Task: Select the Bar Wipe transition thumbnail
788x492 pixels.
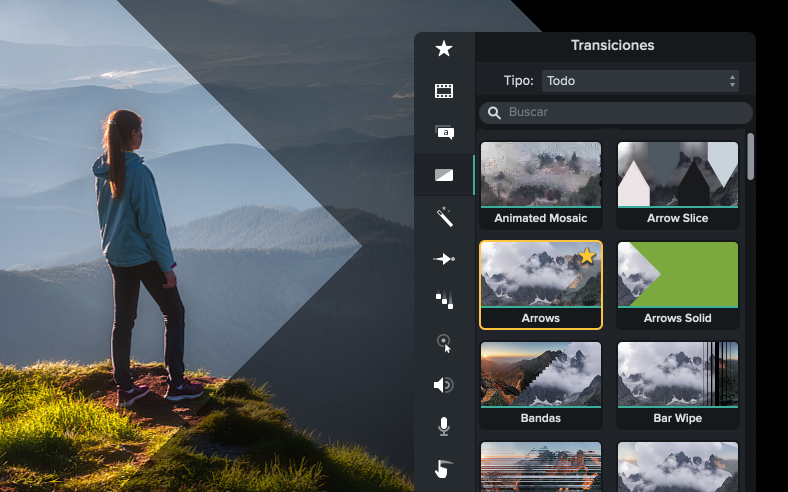Action: (677, 374)
